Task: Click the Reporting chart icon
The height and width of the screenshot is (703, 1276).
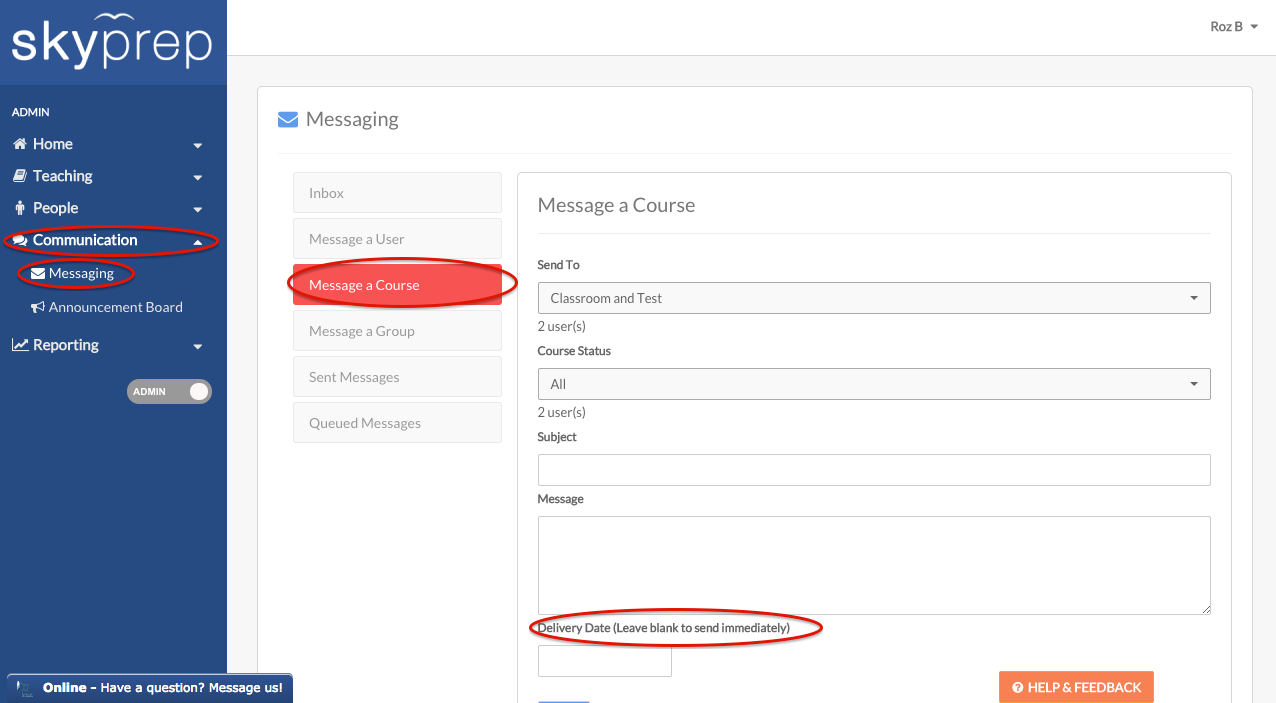Action: point(20,345)
